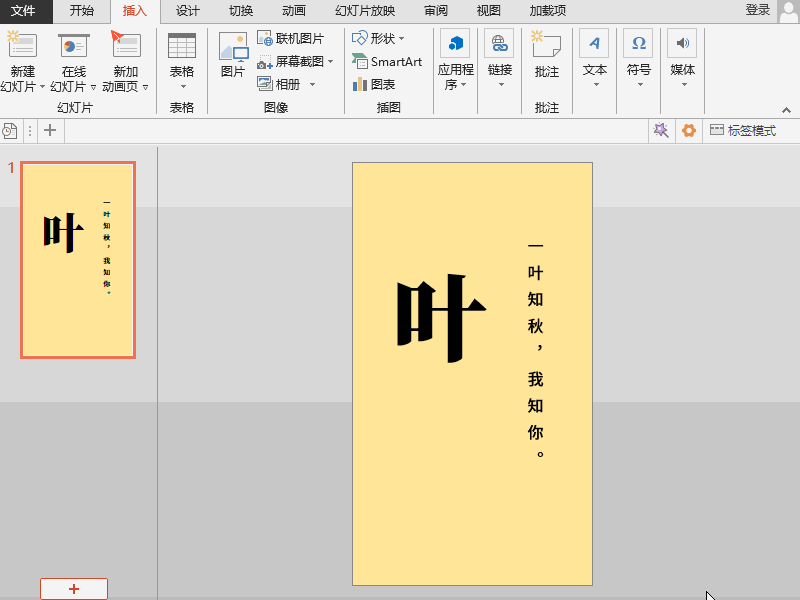Click the Online Pictures (联机图片) button
This screenshot has height=600, width=800.
[291, 38]
